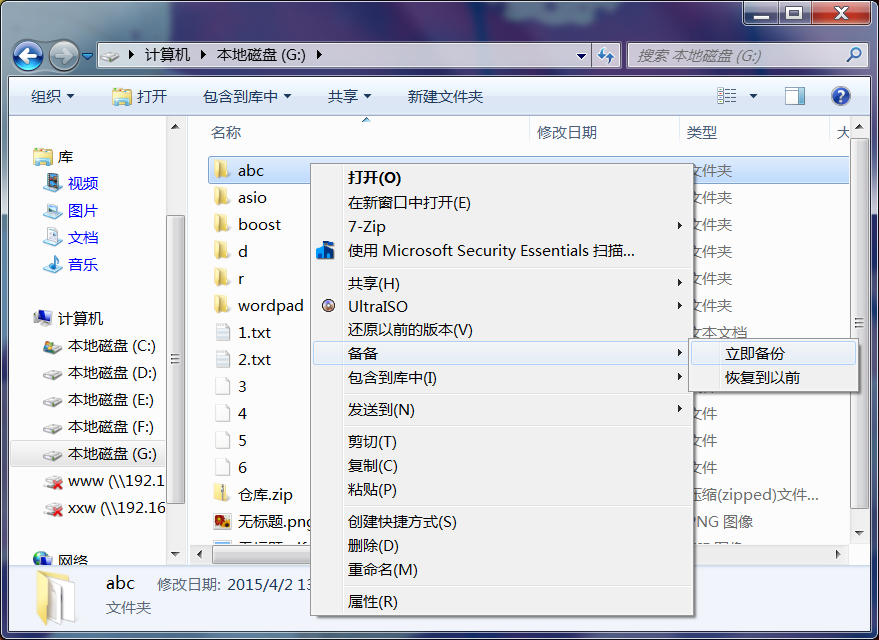The height and width of the screenshot is (640, 879).
Task: Open the address bar history dropdown arrow
Action: click(x=581, y=55)
